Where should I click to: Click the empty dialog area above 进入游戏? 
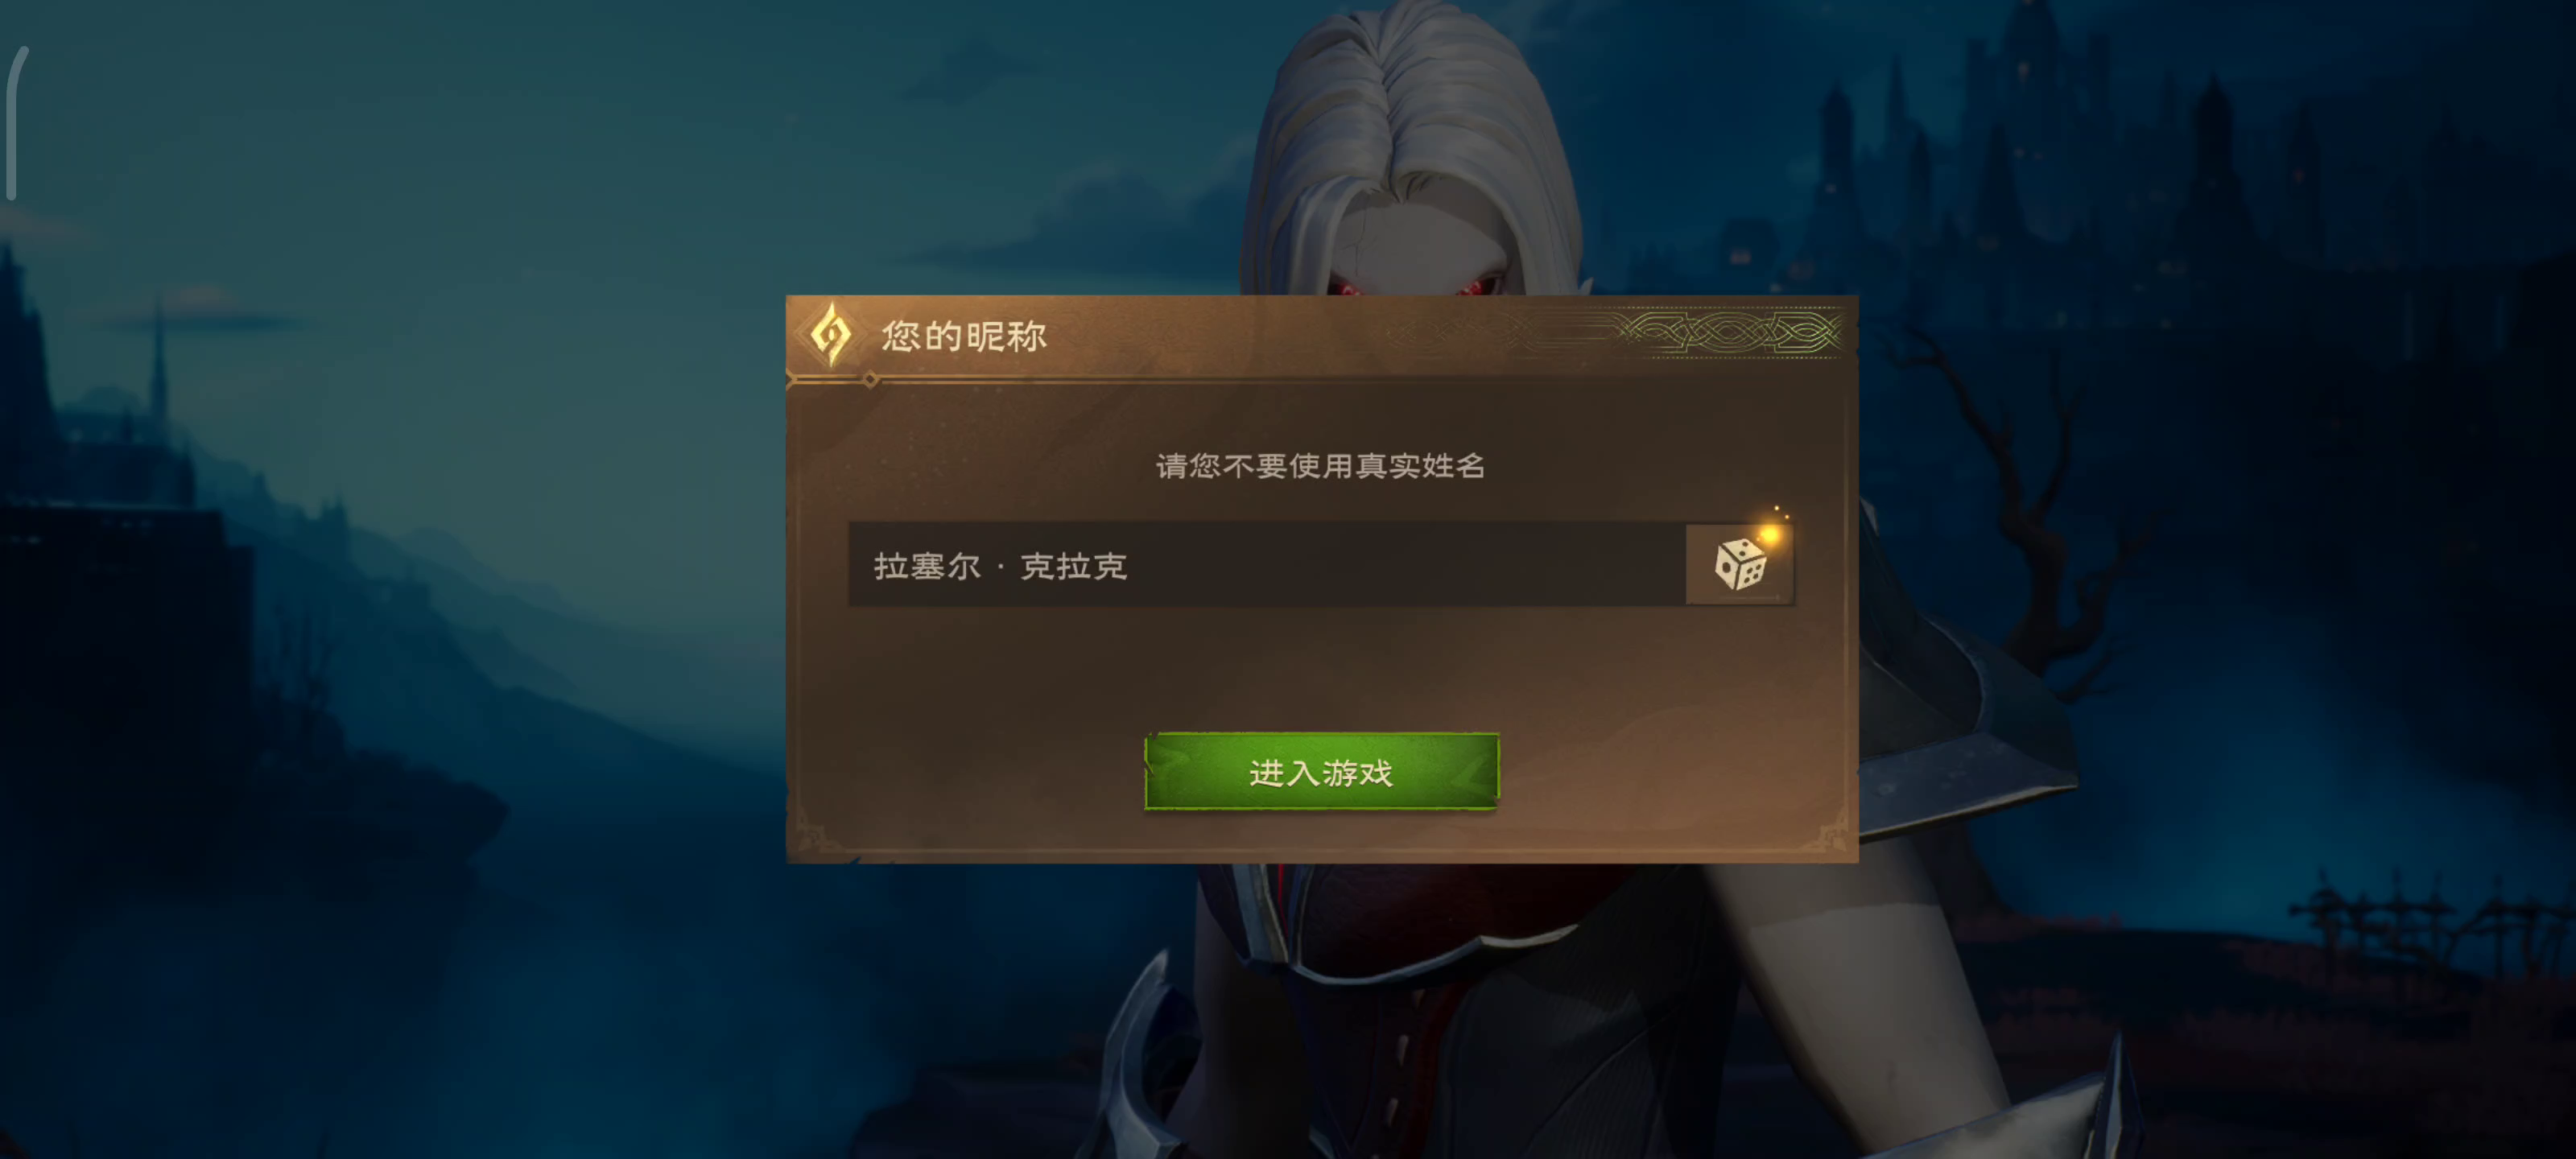coord(1320,668)
